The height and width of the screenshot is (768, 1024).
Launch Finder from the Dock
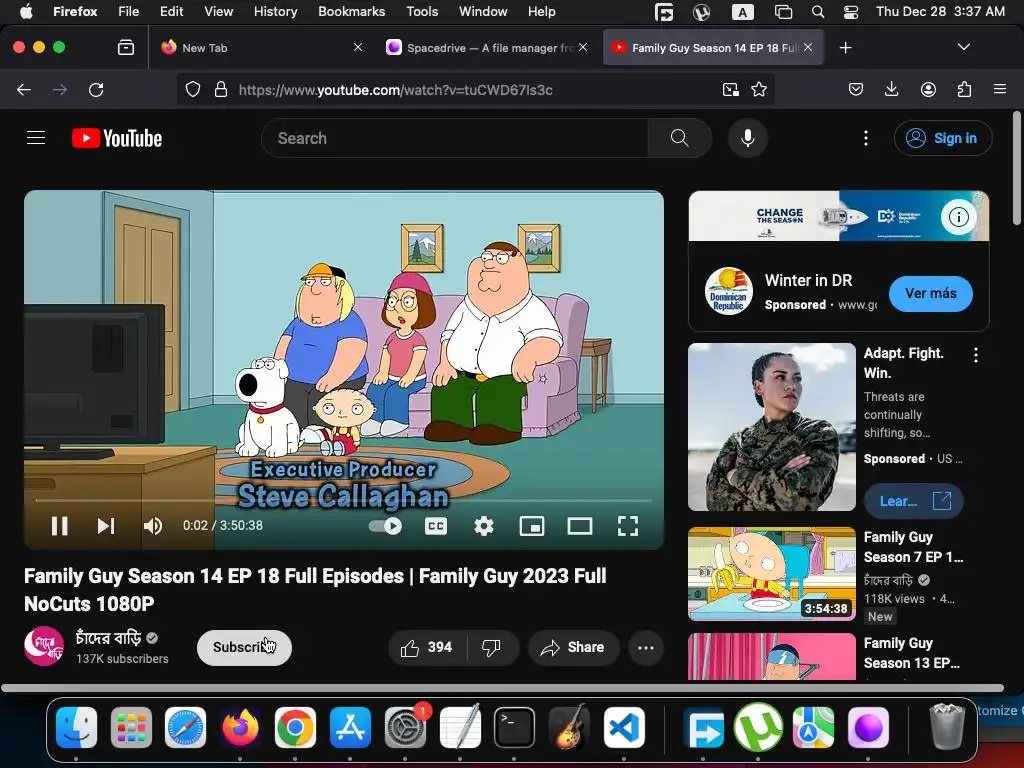[x=76, y=727]
